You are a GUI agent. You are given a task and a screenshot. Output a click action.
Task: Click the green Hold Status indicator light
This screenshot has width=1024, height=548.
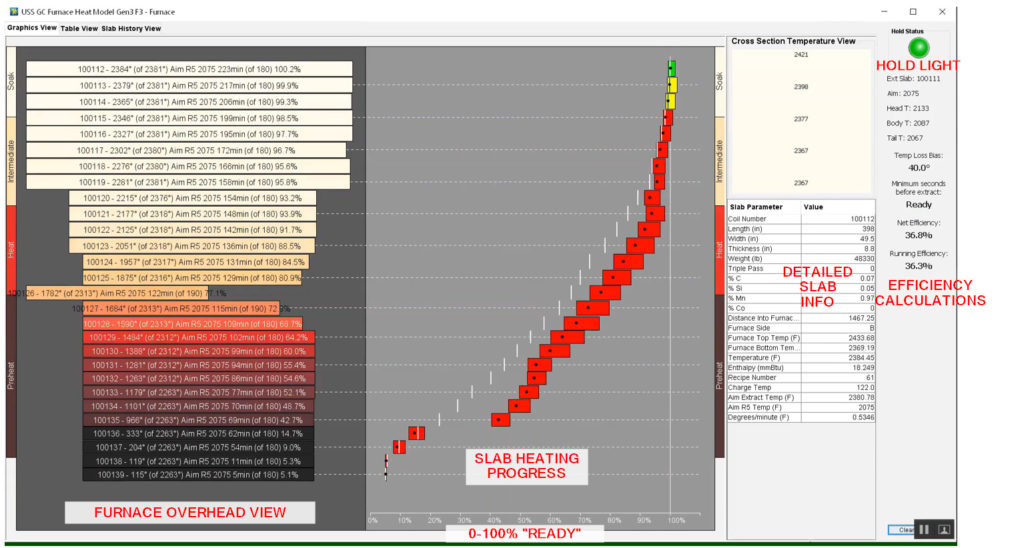[919, 48]
